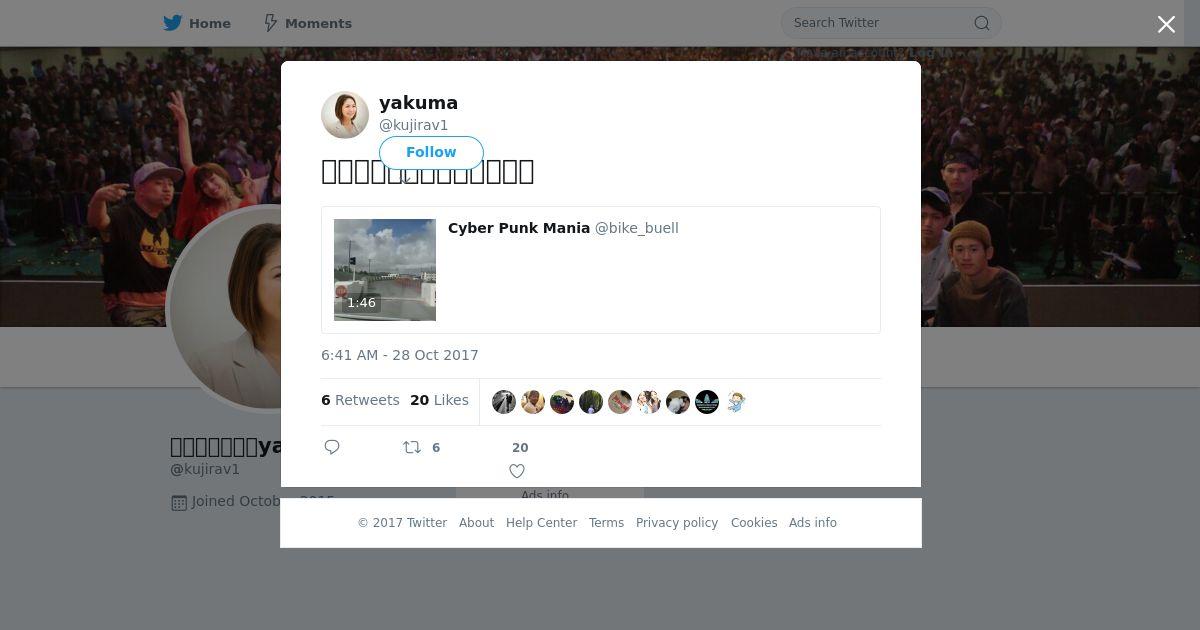1200x630 pixels.
Task: Follow yakuma with the Follow button
Action: coord(431,152)
